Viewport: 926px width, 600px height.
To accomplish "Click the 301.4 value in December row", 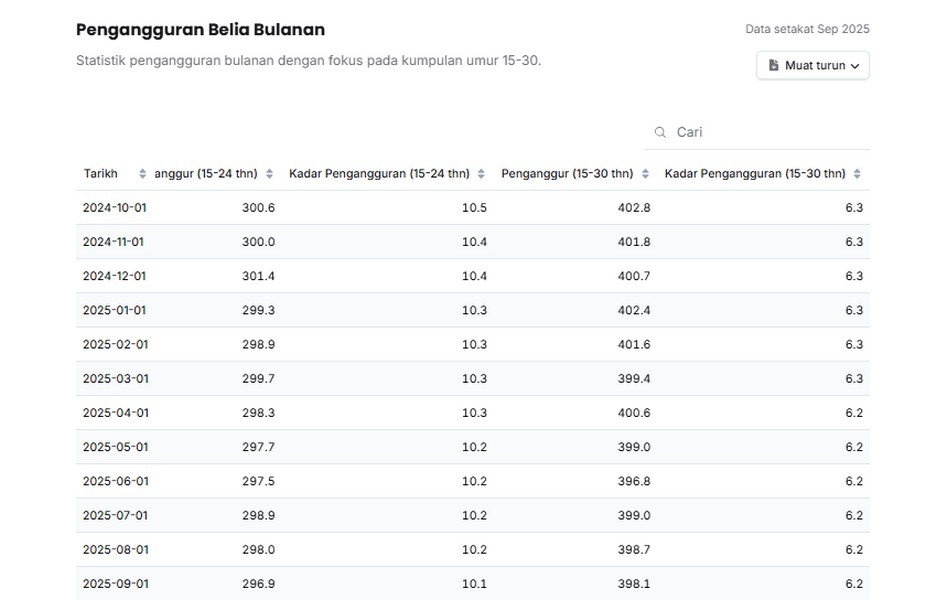I will point(258,276).
